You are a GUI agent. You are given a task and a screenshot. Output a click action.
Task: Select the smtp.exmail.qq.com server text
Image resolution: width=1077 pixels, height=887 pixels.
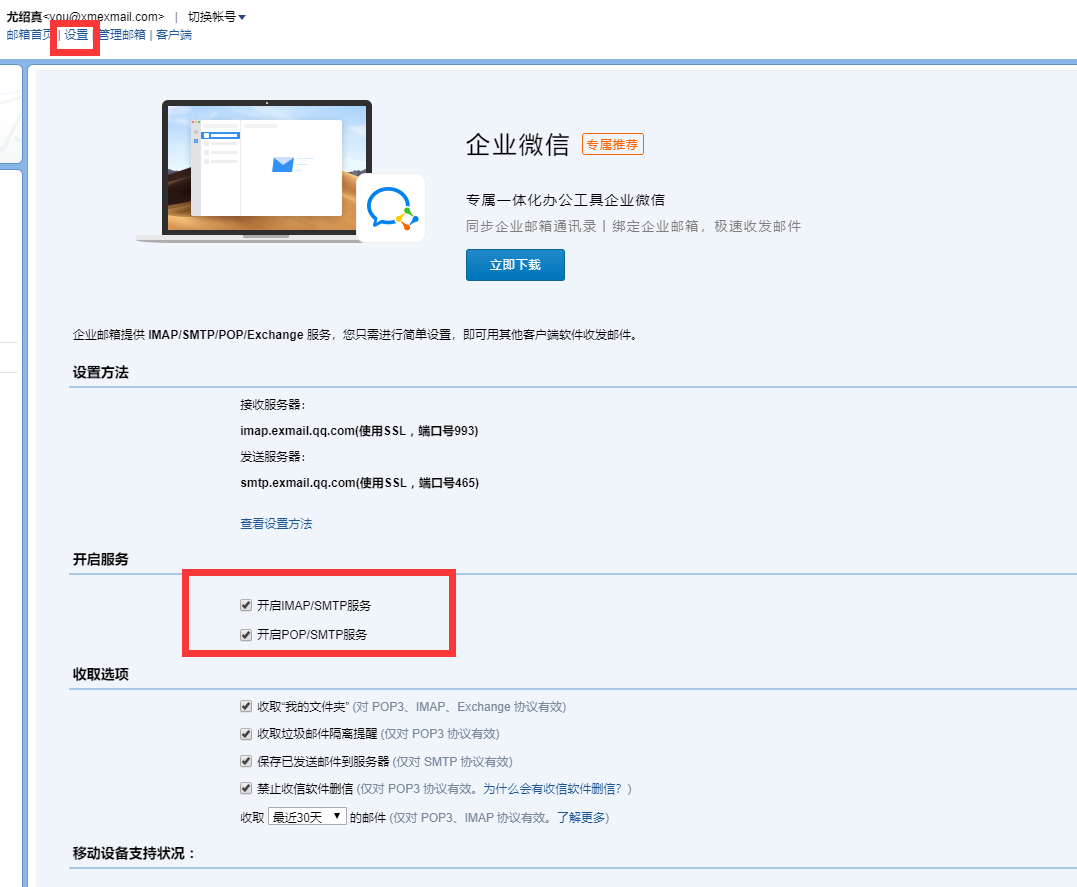(360, 483)
